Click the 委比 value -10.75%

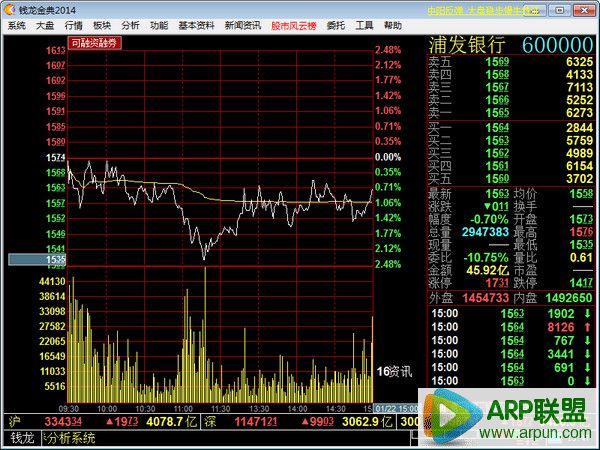(486, 258)
